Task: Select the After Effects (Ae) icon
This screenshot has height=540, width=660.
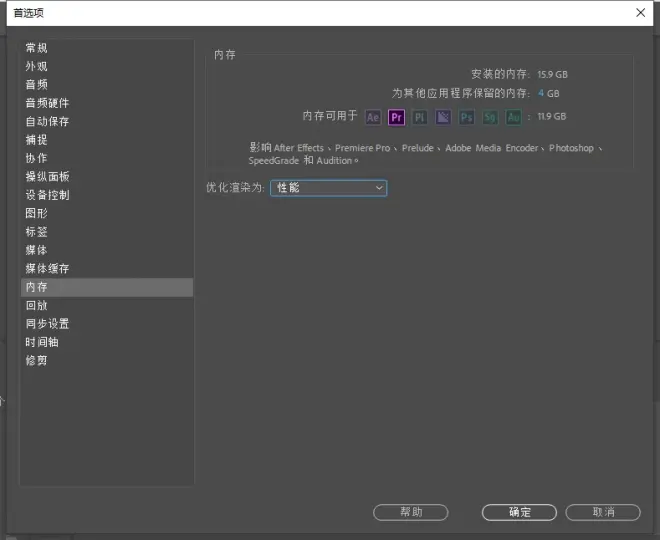Action: point(373,117)
